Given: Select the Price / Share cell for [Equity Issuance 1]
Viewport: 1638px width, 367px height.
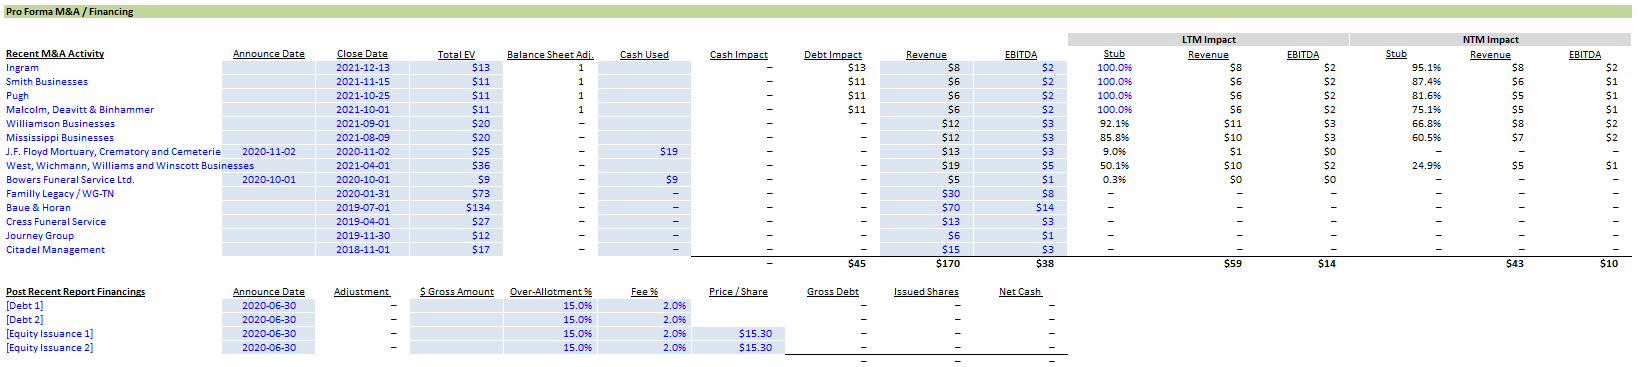Looking at the screenshot, I should [x=738, y=334].
